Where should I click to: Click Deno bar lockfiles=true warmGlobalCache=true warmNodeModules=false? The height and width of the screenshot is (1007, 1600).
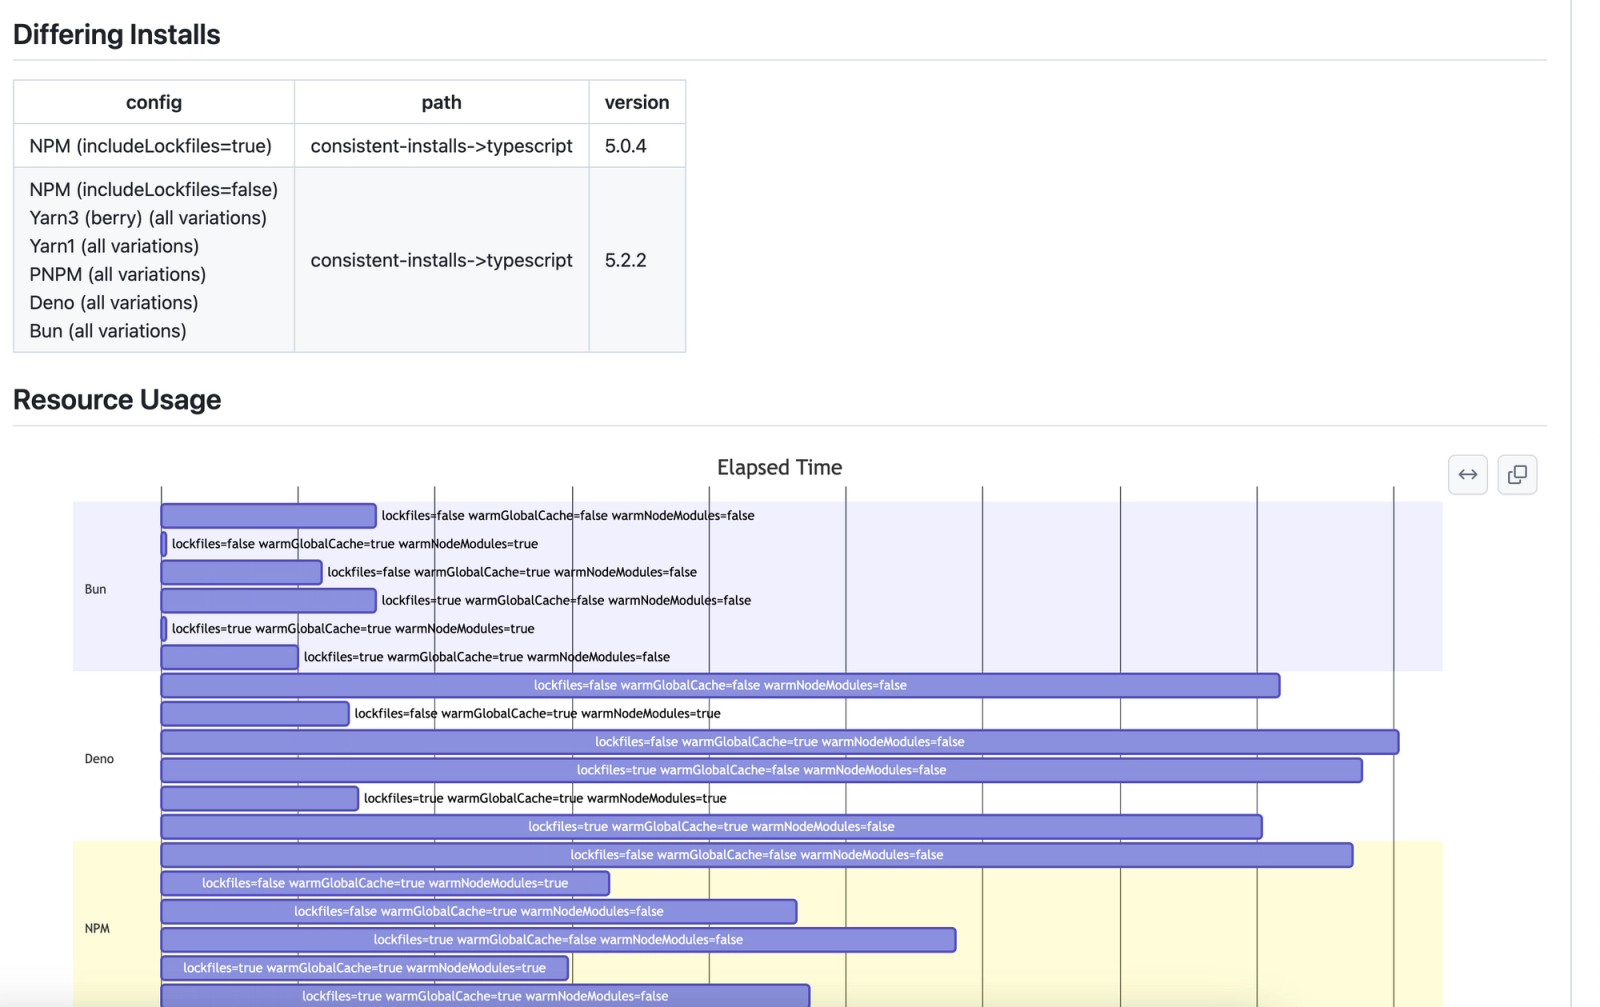[711, 826]
